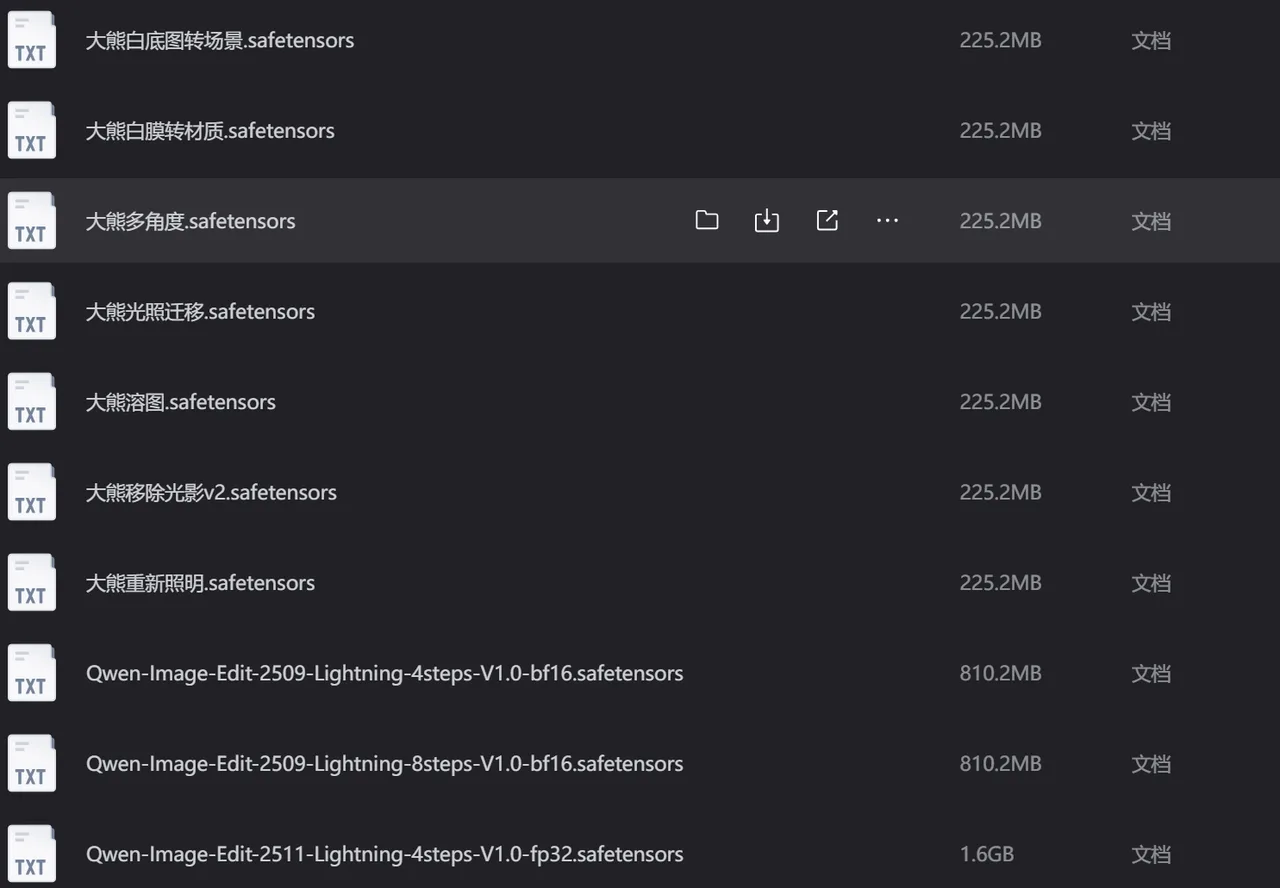Viewport: 1280px width, 888px height.
Task: Click the TXT file icon of 大熊光照迁移.safetensors
Action: click(x=32, y=312)
